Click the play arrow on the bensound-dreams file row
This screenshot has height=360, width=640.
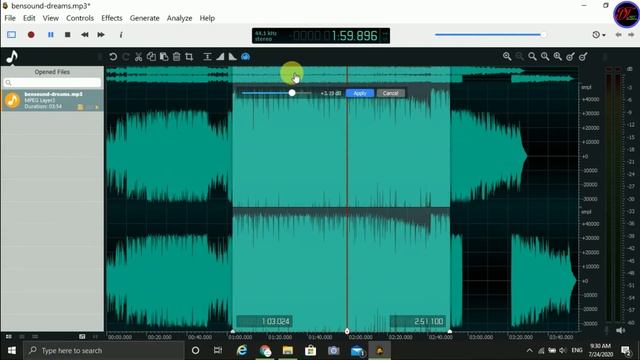coord(97,107)
